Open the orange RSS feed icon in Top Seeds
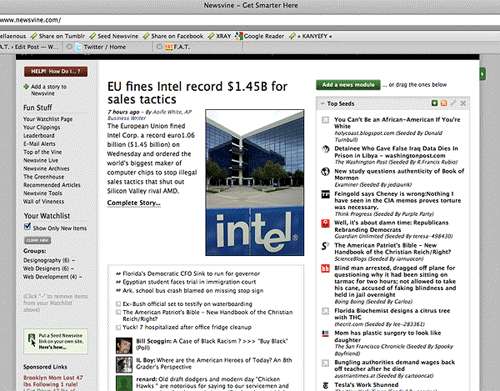500x391 pixels. click(444, 103)
